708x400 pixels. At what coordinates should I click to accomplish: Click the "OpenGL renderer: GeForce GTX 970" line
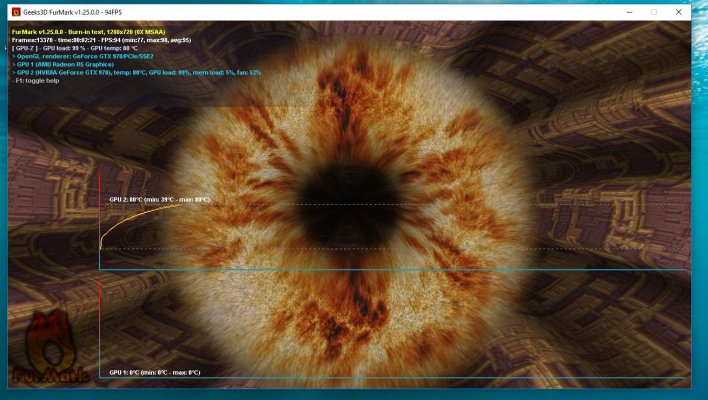tap(83, 56)
